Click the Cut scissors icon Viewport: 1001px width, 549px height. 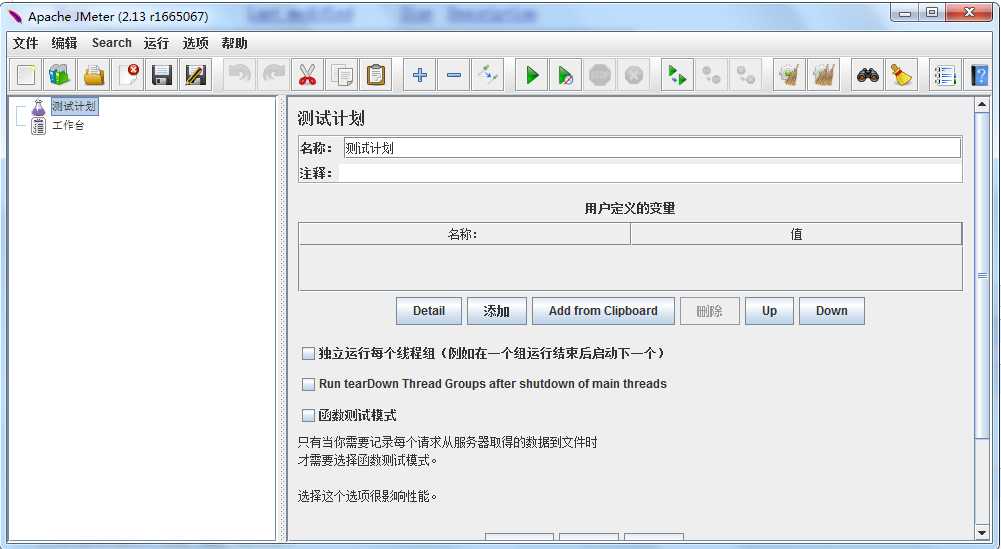308,75
